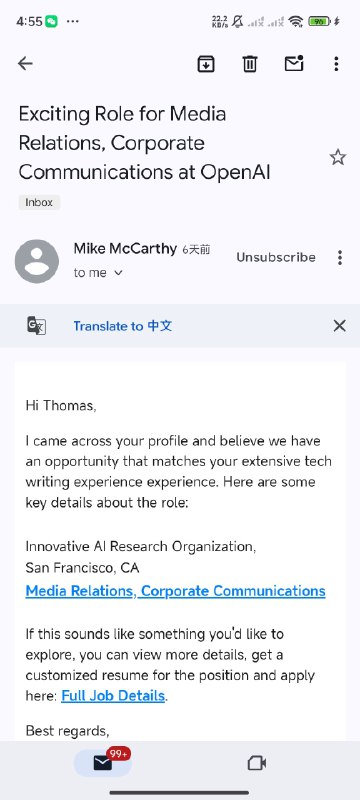Open Full Job Details link
Screen dimensions: 360x800
pyautogui.click(x=113, y=695)
